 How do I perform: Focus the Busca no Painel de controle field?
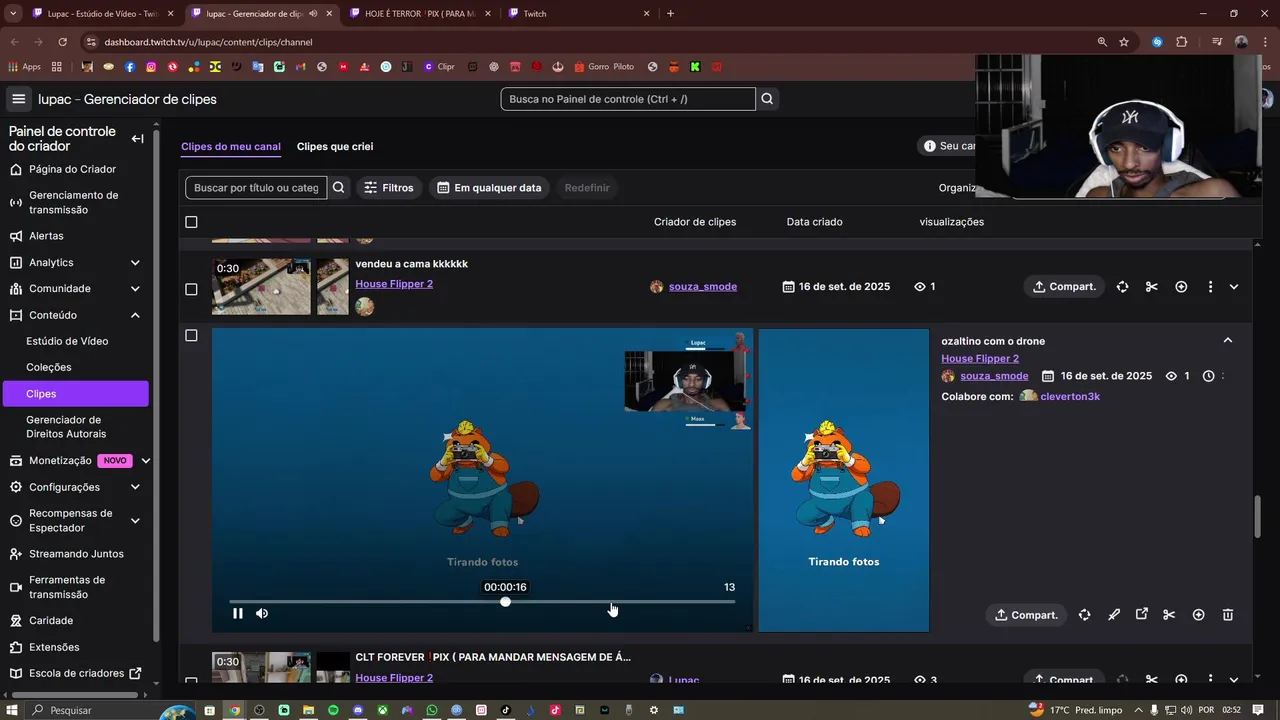pos(628,99)
